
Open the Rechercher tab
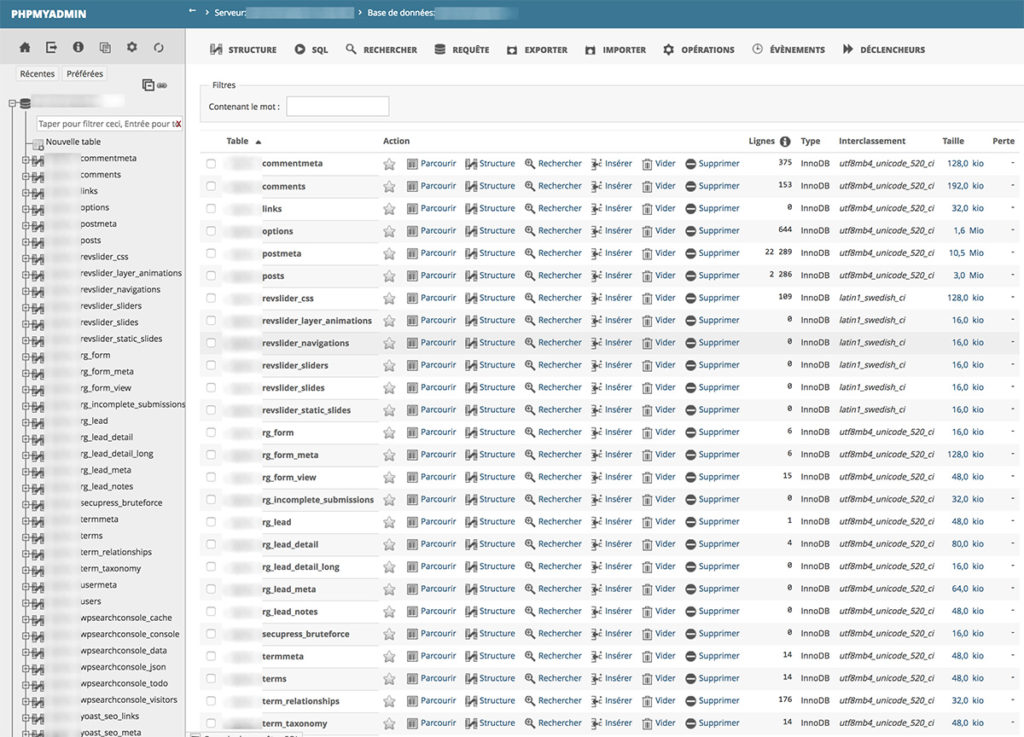(x=381, y=50)
